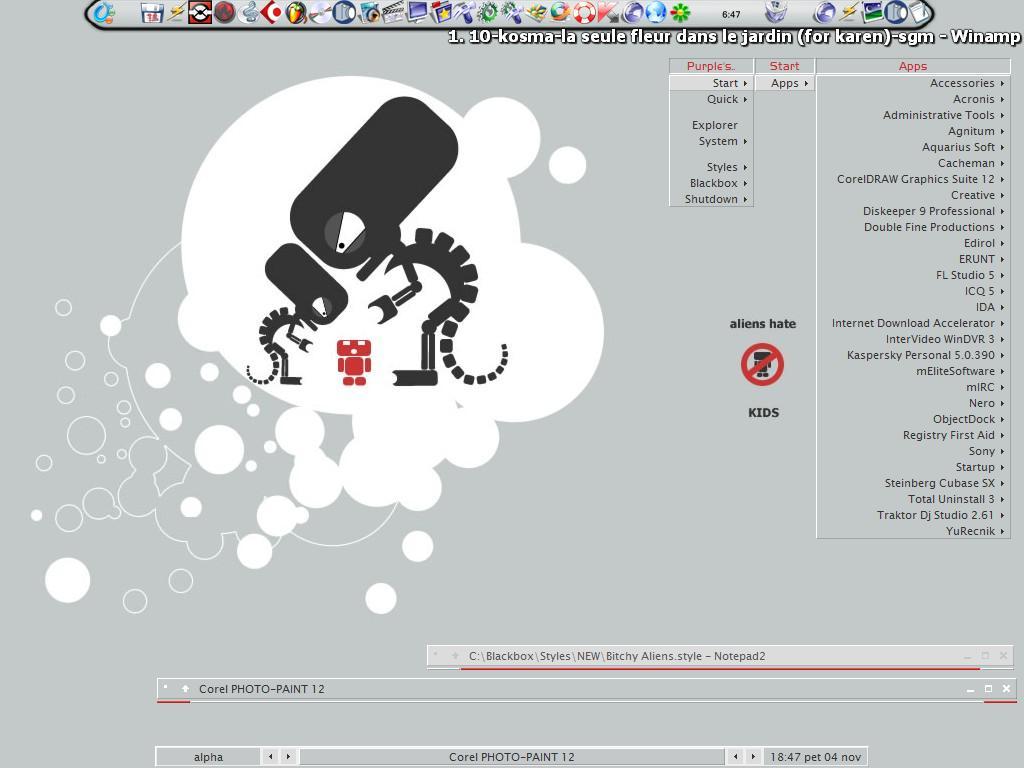Expand Administrative Tools submenu arrow

[x=1002, y=116]
